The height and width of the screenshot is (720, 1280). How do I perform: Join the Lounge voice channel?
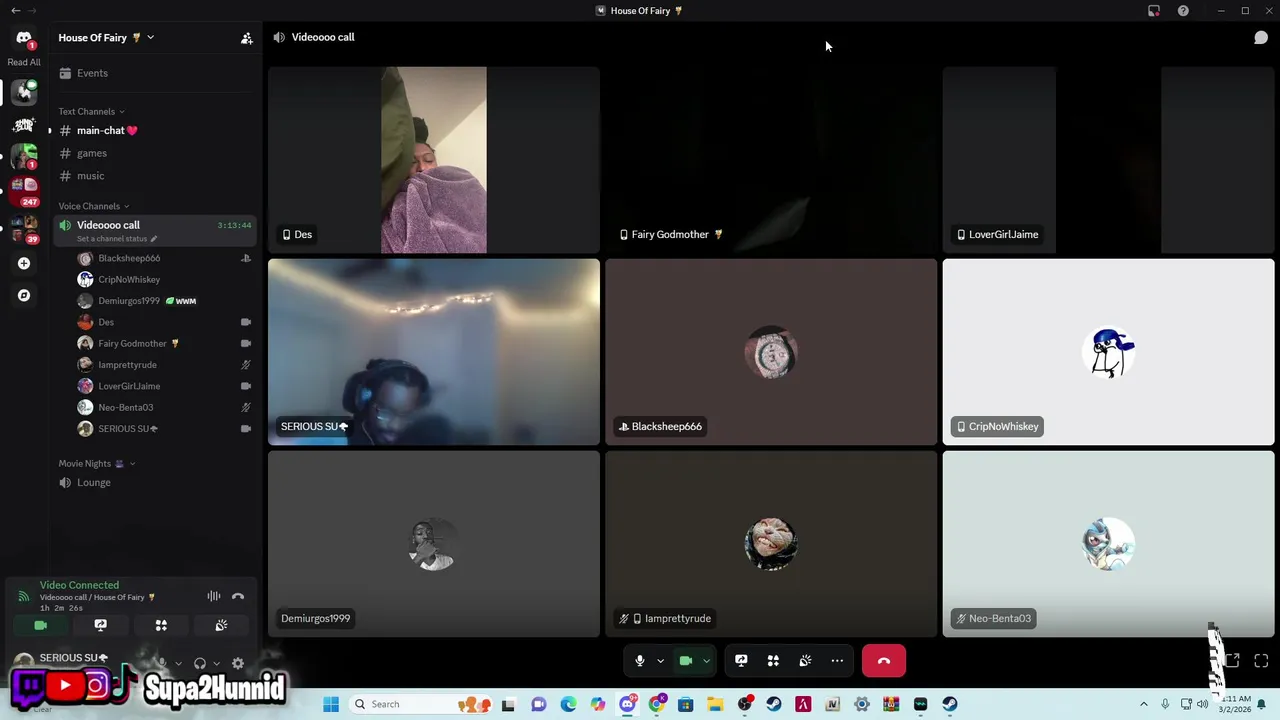pyautogui.click(x=155, y=483)
